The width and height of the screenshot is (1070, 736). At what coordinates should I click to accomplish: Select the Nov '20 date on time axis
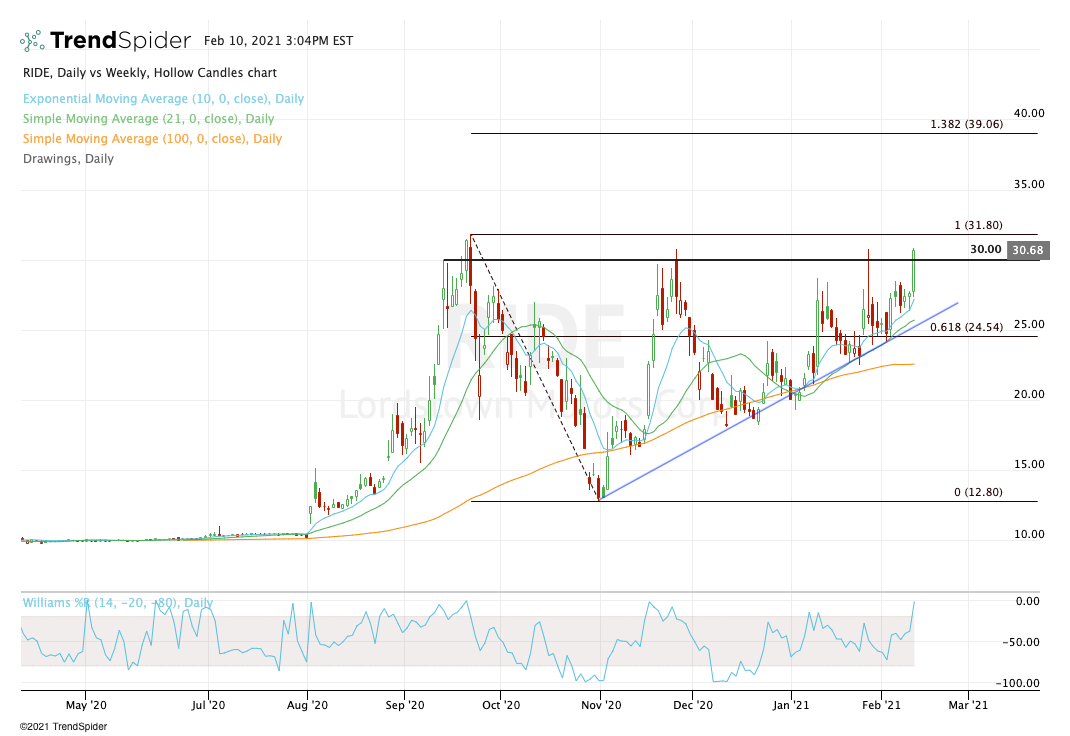tap(599, 704)
